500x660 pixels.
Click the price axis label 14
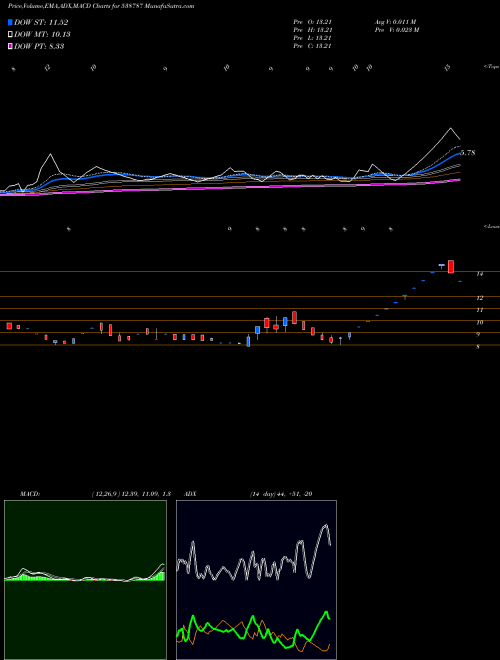coord(479,274)
